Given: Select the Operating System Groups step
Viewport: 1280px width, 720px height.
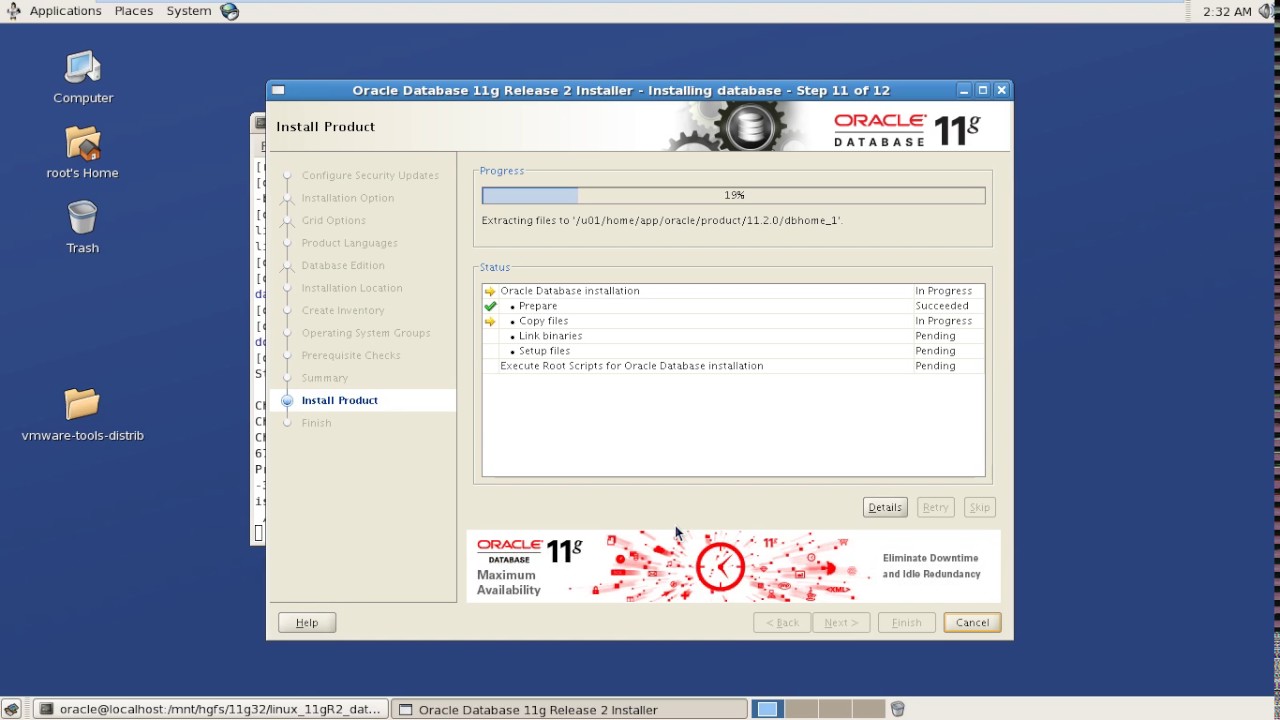Looking at the screenshot, I should [366, 333].
